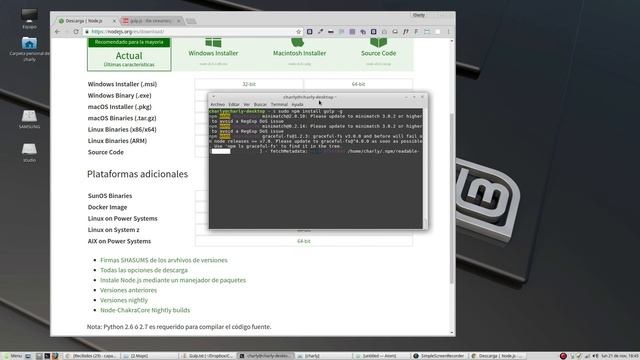Image resolution: width=640 pixels, height=360 pixels.
Task: Switch to the Gulp.txt taskbar window
Action: [x=207, y=356]
